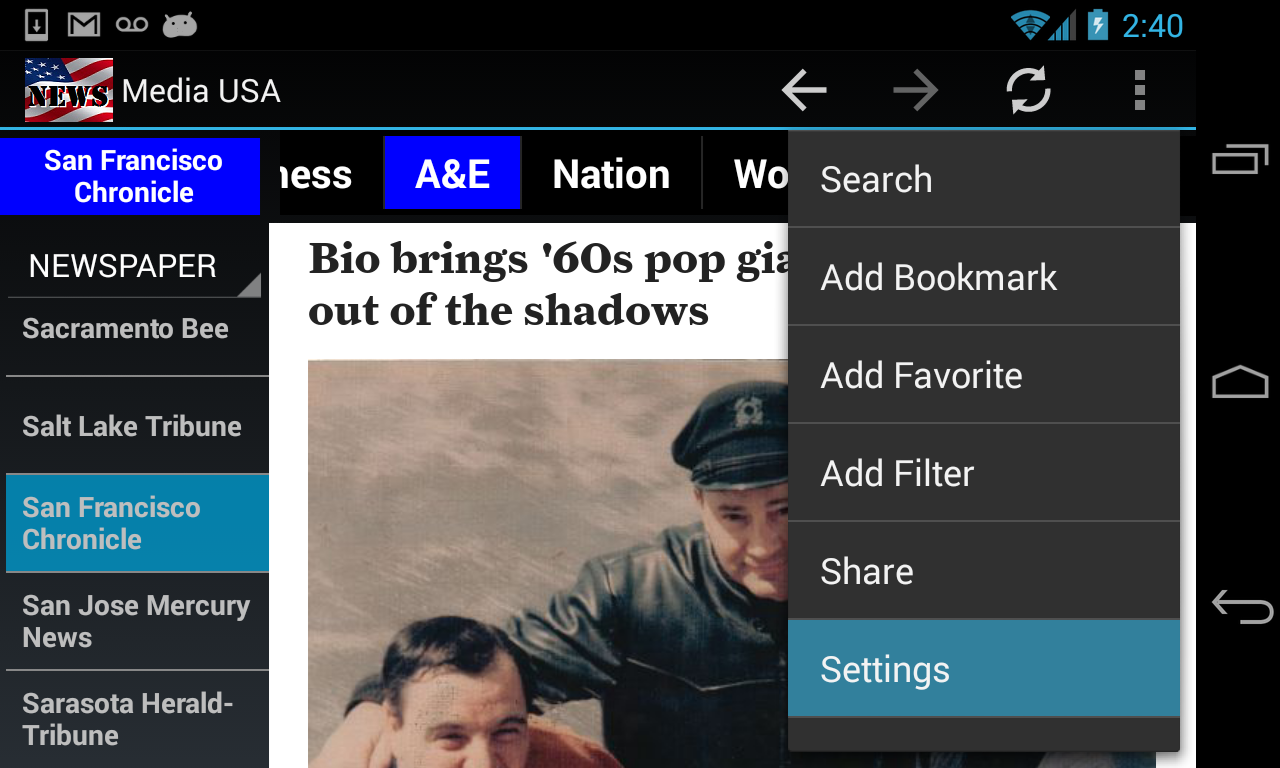Select Add Favorite in the menu
Image resolution: width=1280 pixels, height=768 pixels.
(x=984, y=375)
